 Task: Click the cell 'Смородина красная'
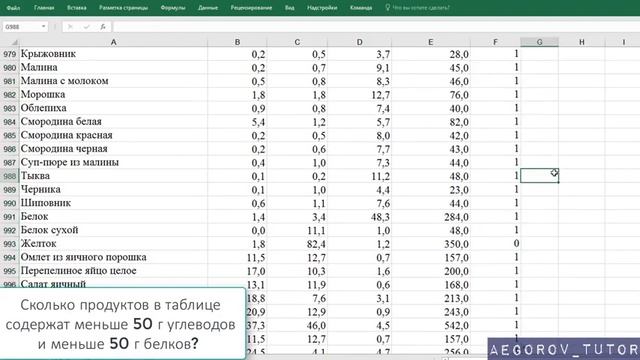(113, 135)
